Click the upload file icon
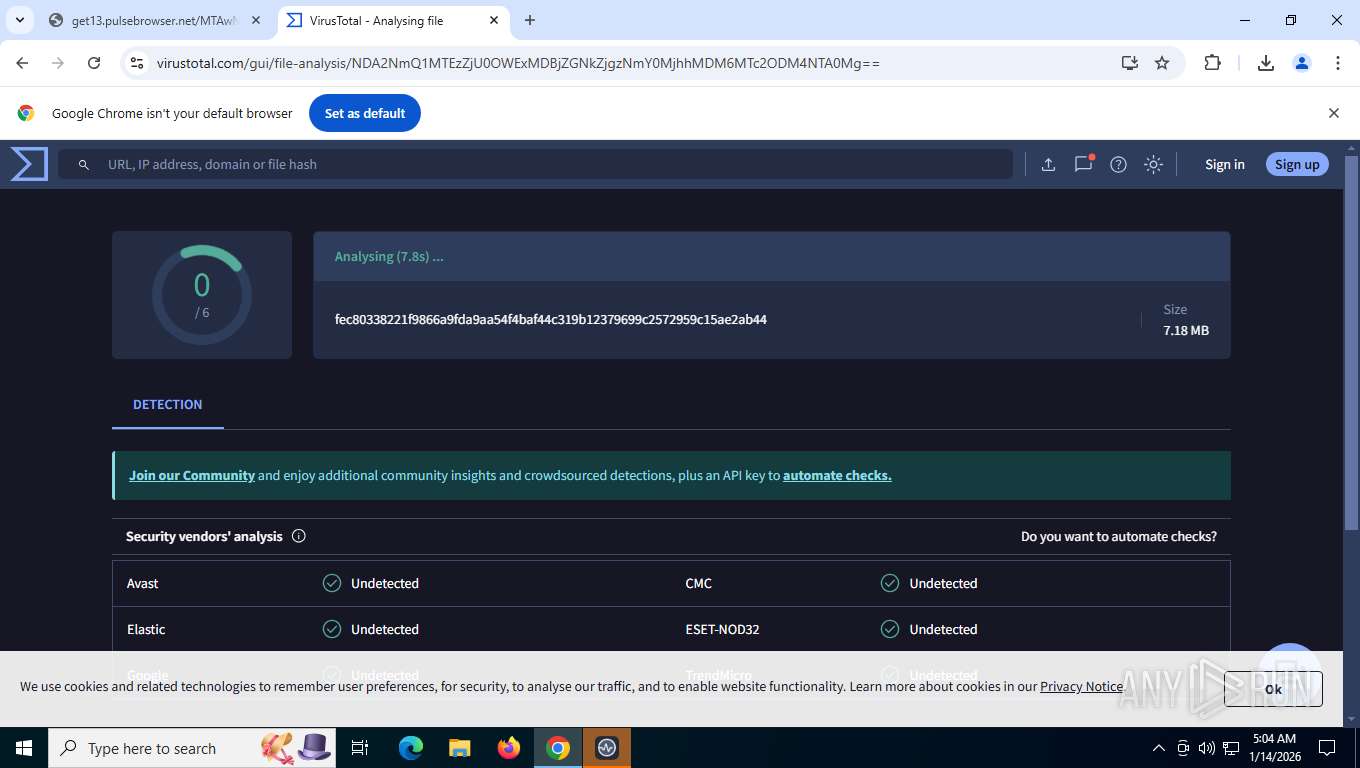Image resolution: width=1360 pixels, height=768 pixels. tap(1048, 165)
